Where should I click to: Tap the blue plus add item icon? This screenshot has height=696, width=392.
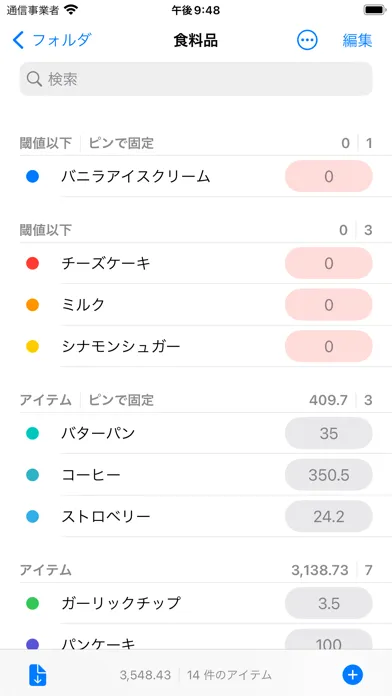(352, 675)
